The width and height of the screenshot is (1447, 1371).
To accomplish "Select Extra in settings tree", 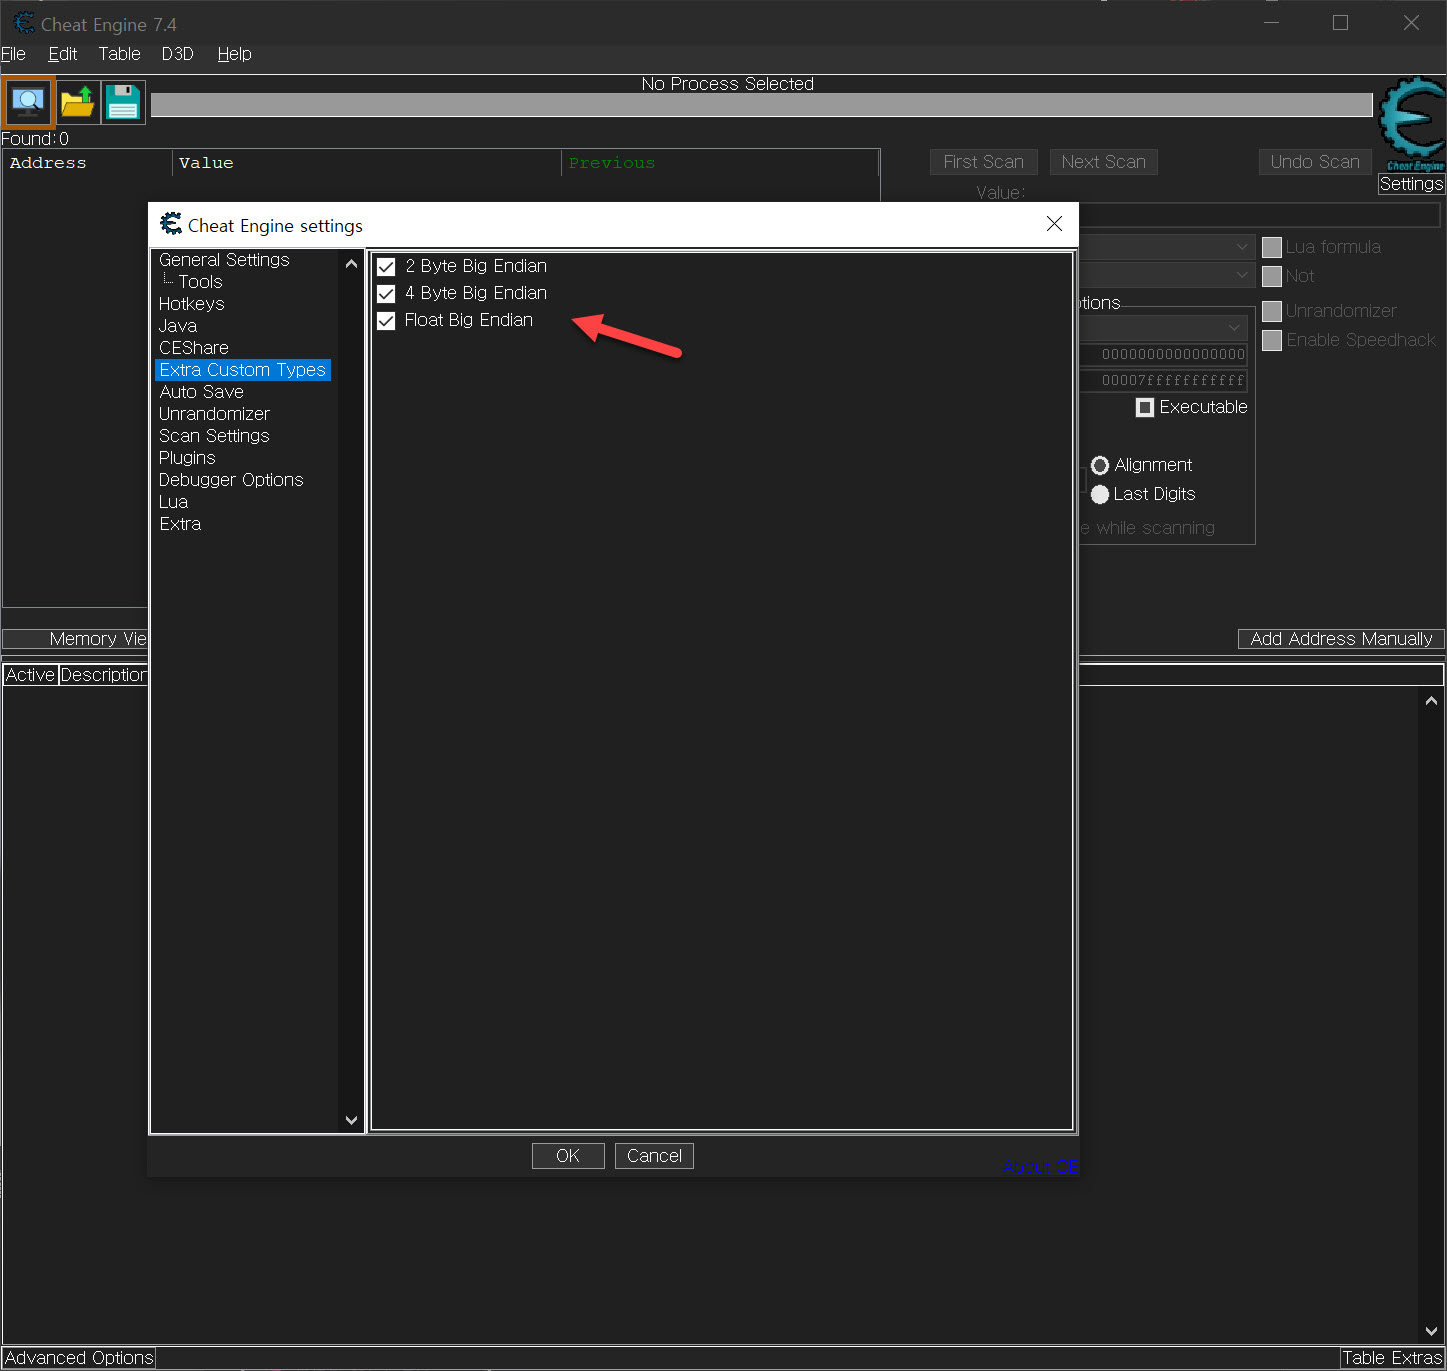I will pyautogui.click(x=180, y=524).
